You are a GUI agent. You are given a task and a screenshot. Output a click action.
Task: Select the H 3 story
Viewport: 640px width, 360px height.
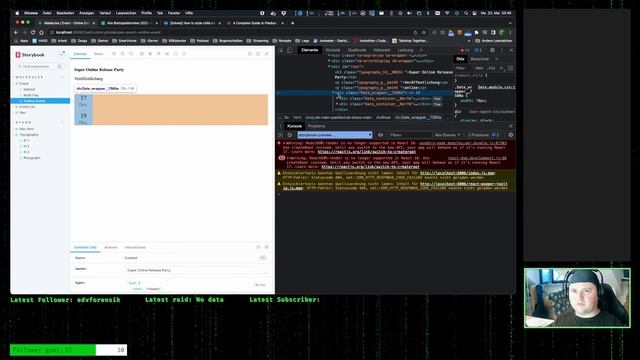click(x=26, y=152)
